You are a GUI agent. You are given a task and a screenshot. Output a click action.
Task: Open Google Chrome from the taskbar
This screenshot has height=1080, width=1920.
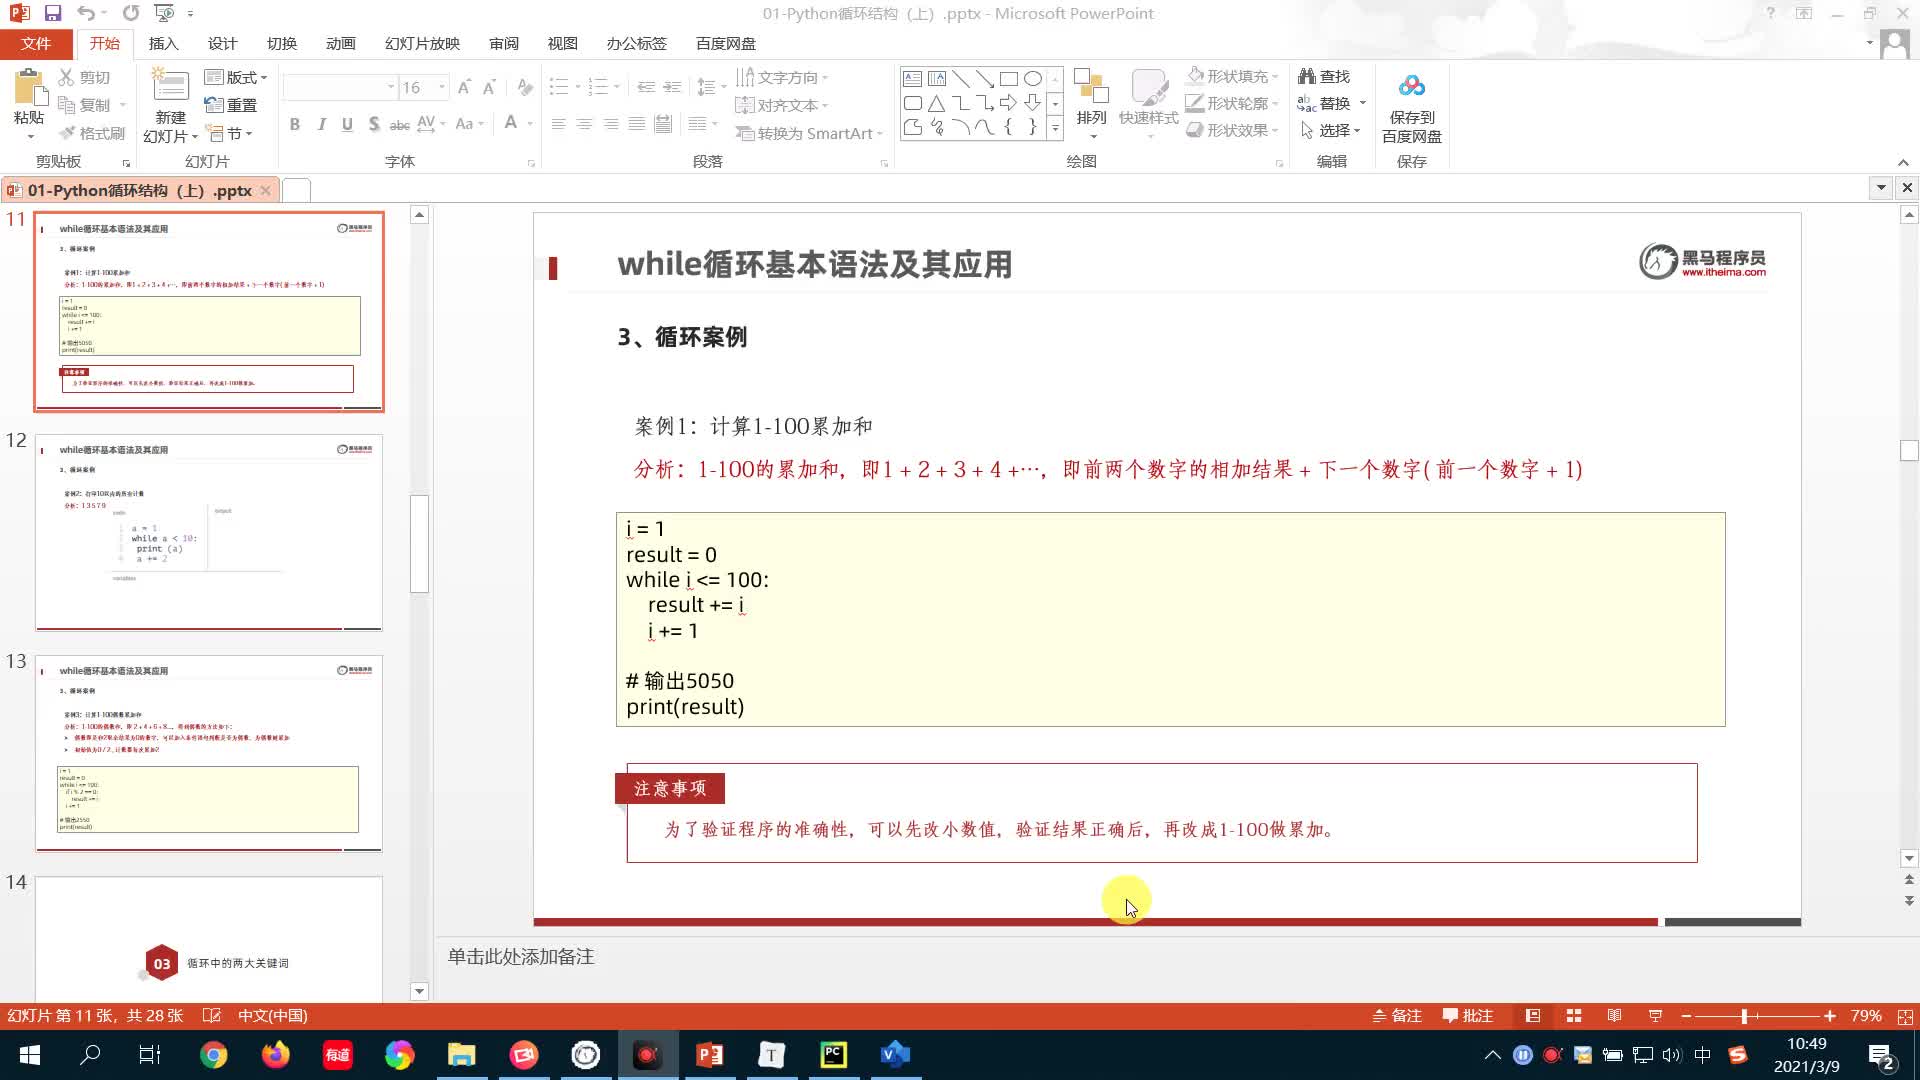pos(213,1055)
